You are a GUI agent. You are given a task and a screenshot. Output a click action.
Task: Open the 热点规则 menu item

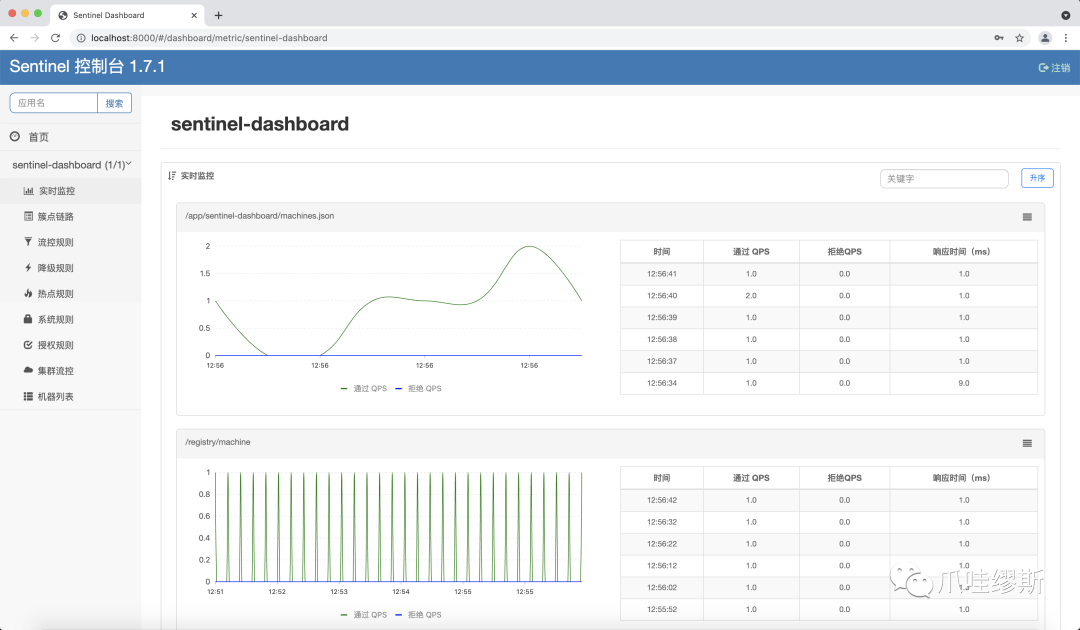[70, 293]
